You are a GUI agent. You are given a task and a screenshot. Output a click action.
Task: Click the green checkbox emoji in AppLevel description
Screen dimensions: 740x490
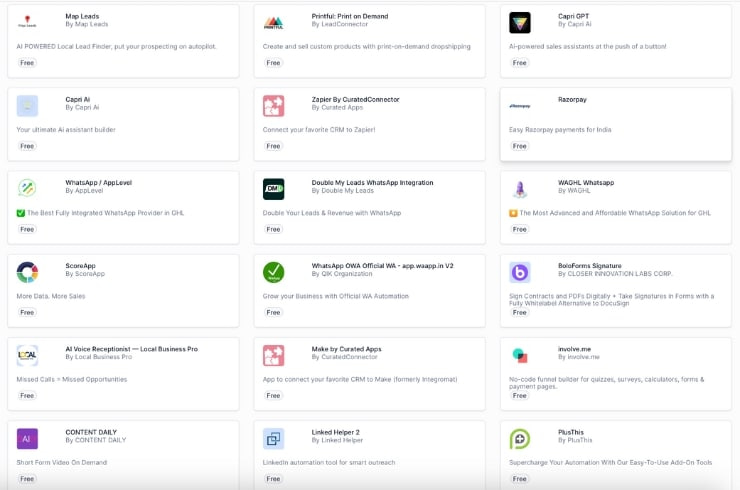click(21, 213)
